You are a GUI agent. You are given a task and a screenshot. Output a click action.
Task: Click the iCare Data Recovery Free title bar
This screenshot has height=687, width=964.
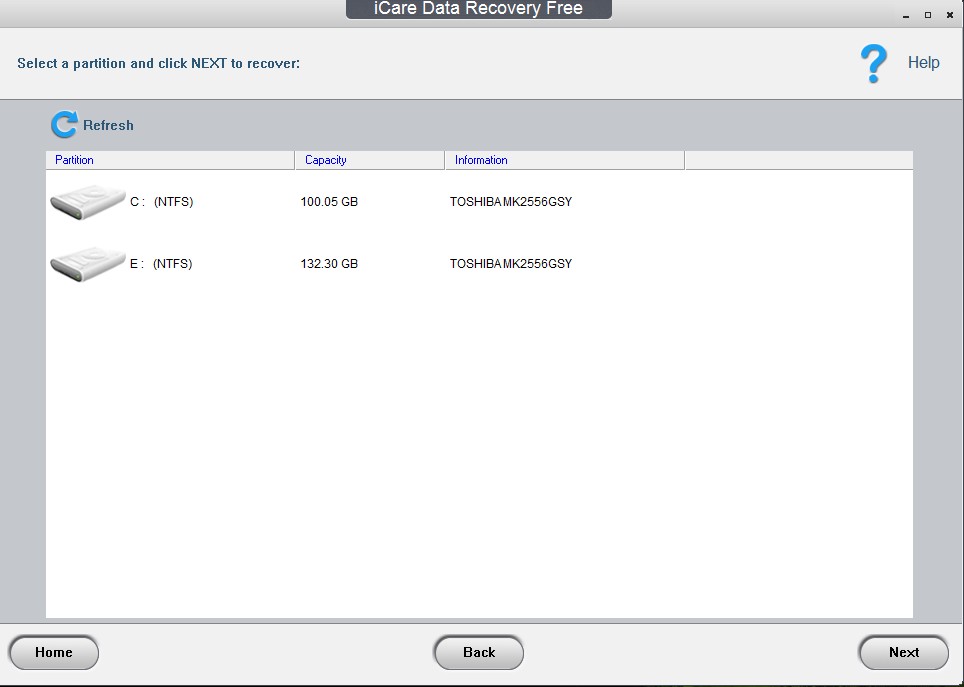pyautogui.click(x=480, y=9)
